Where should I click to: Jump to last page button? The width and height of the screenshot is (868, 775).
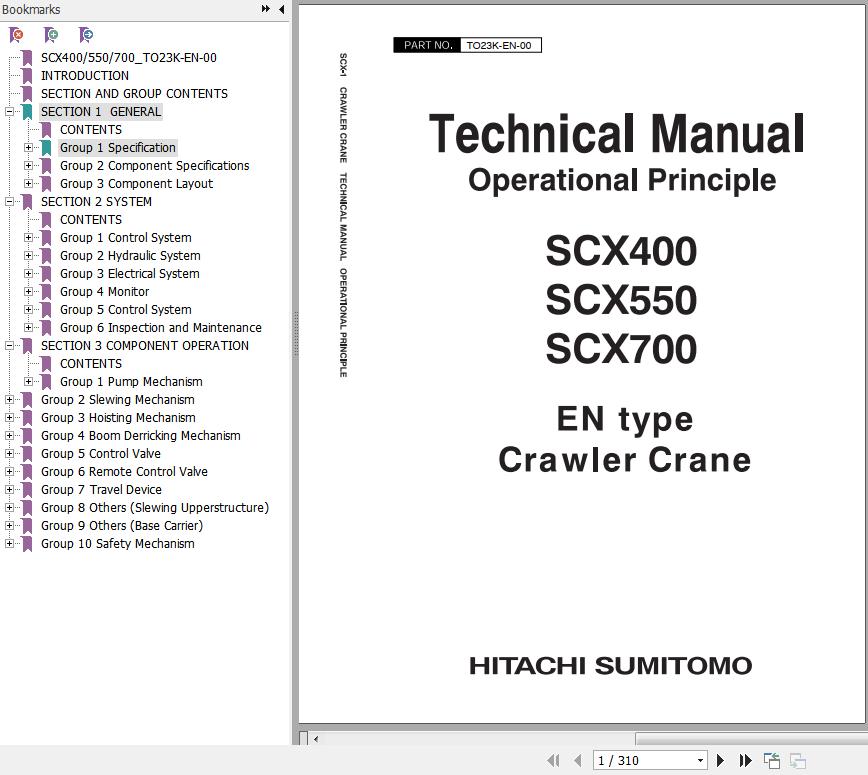745,761
